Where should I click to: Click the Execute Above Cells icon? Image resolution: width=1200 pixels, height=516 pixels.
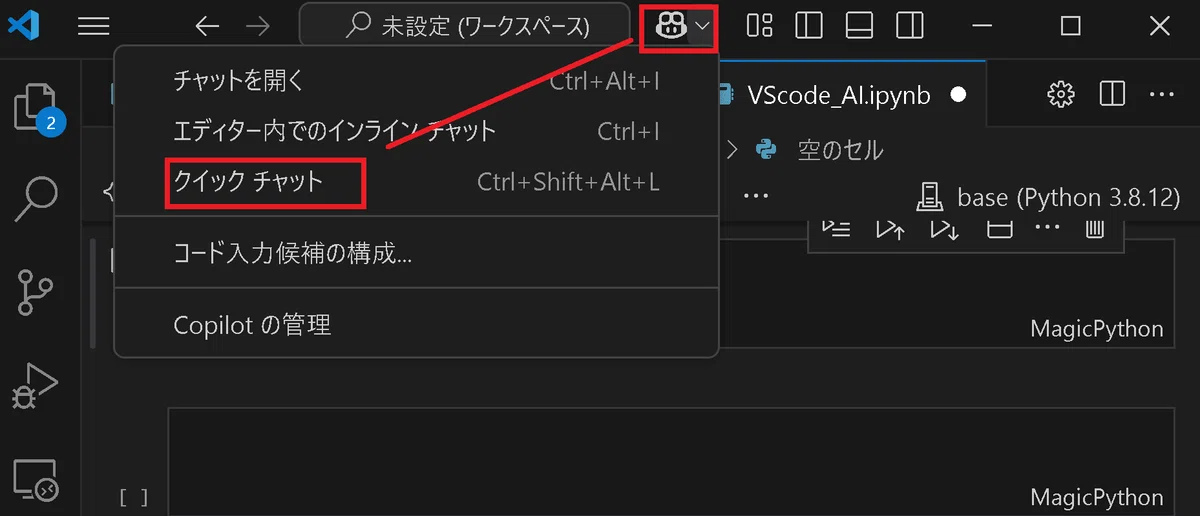pos(890,229)
